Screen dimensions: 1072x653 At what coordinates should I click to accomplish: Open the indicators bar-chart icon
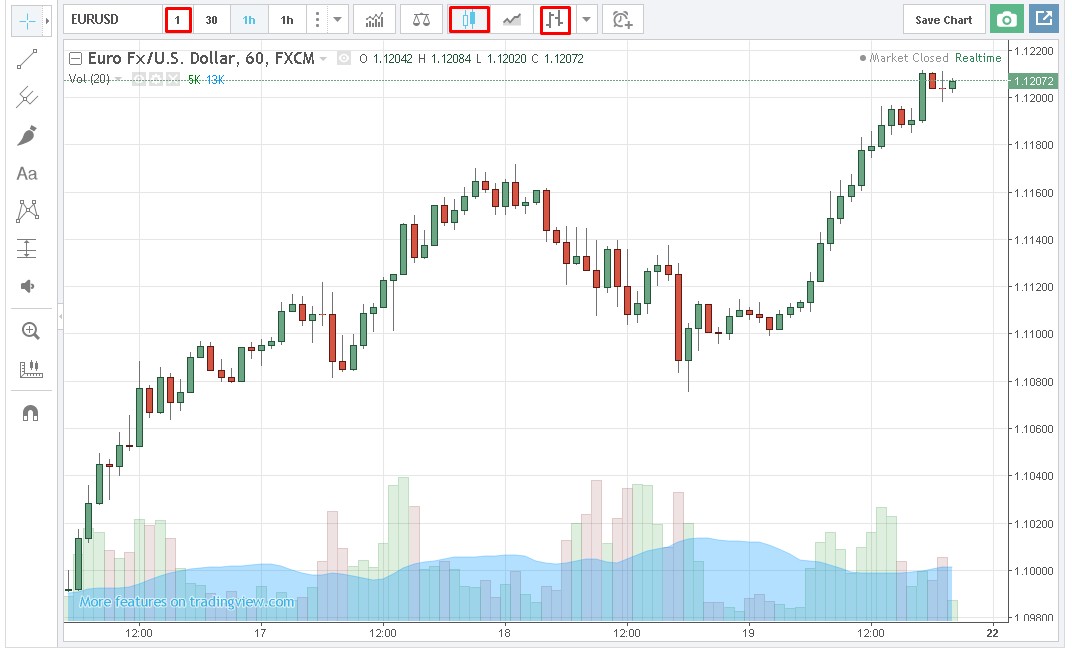(x=375, y=20)
